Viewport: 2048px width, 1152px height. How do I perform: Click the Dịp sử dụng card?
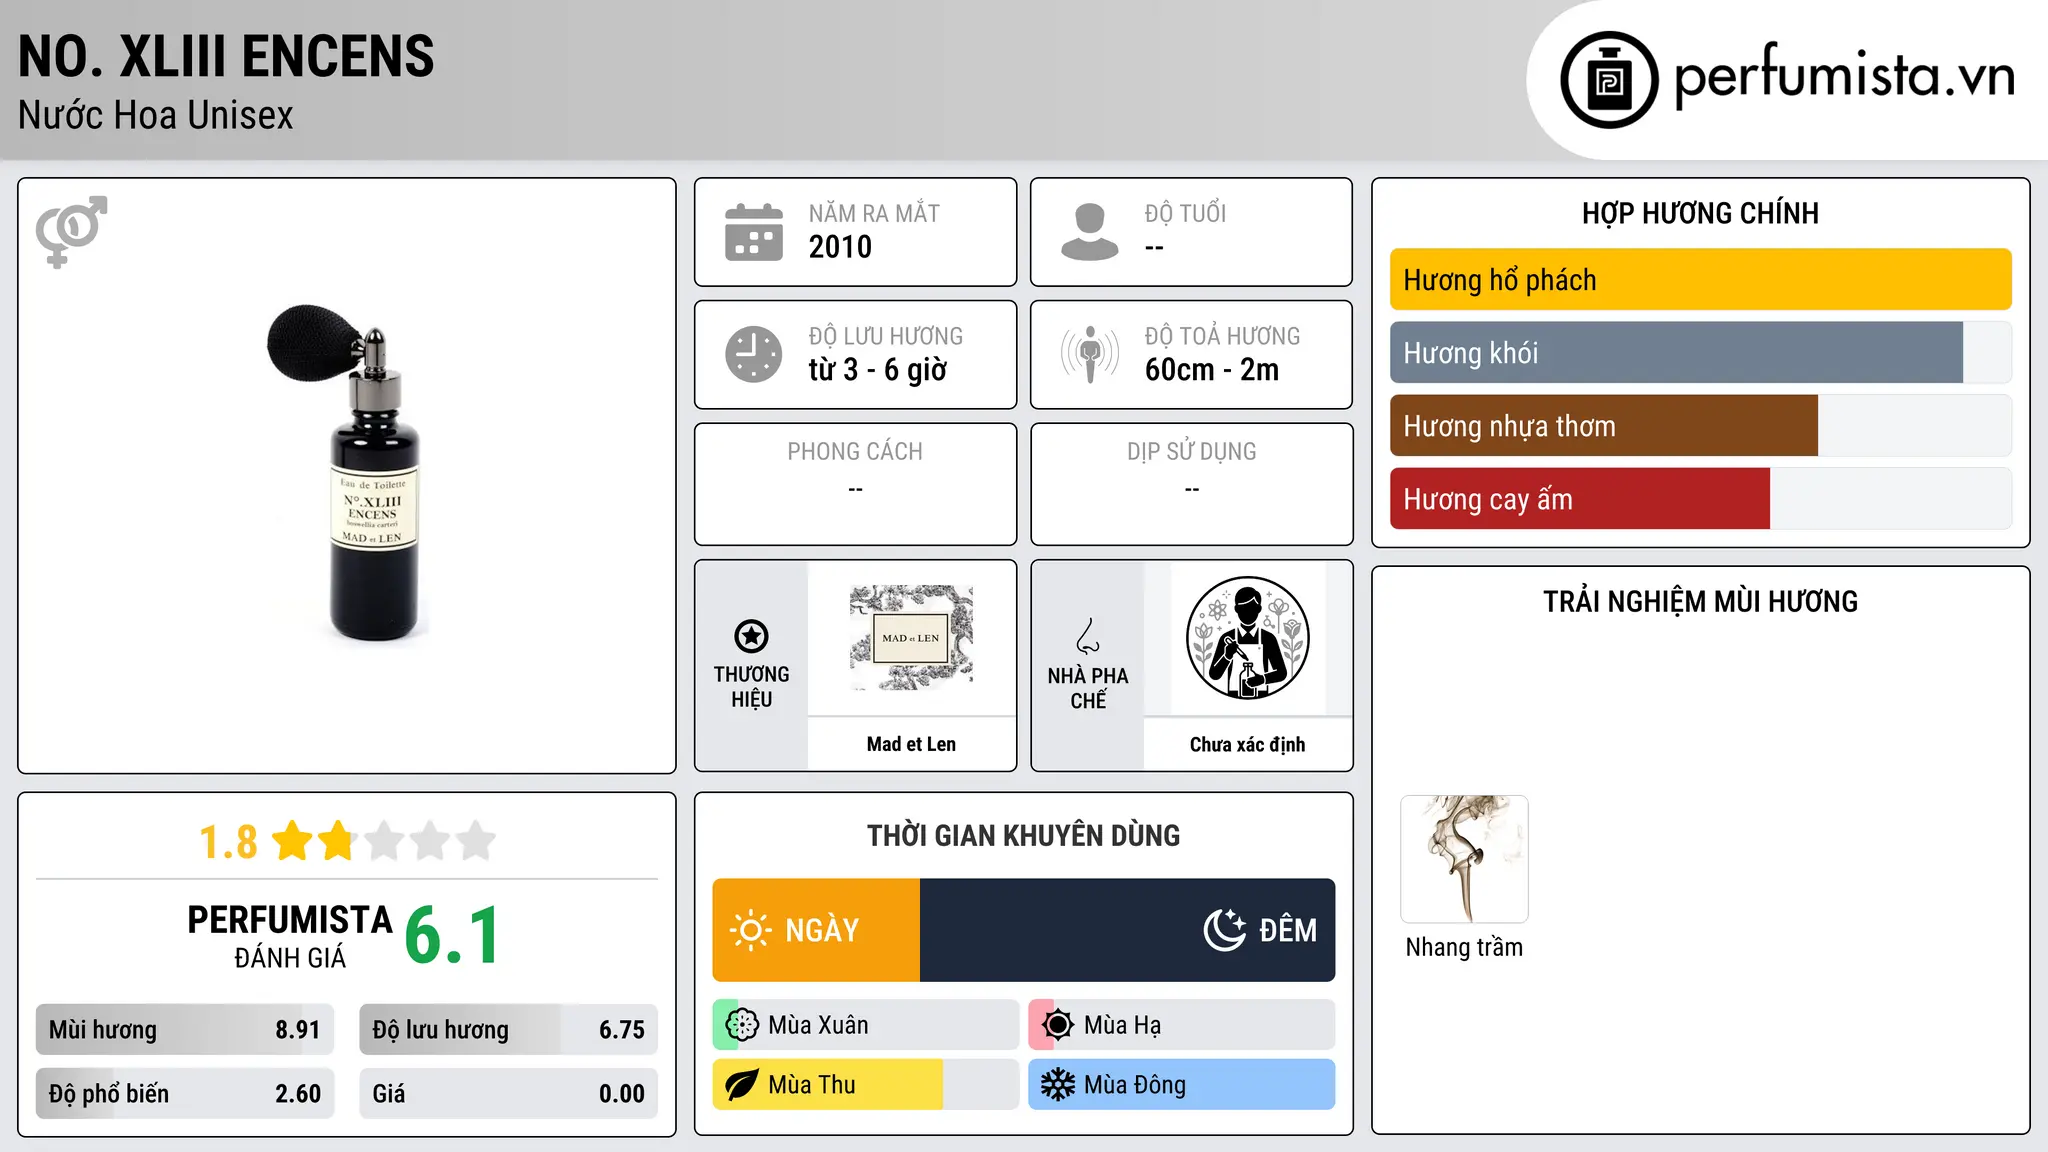click(1191, 484)
